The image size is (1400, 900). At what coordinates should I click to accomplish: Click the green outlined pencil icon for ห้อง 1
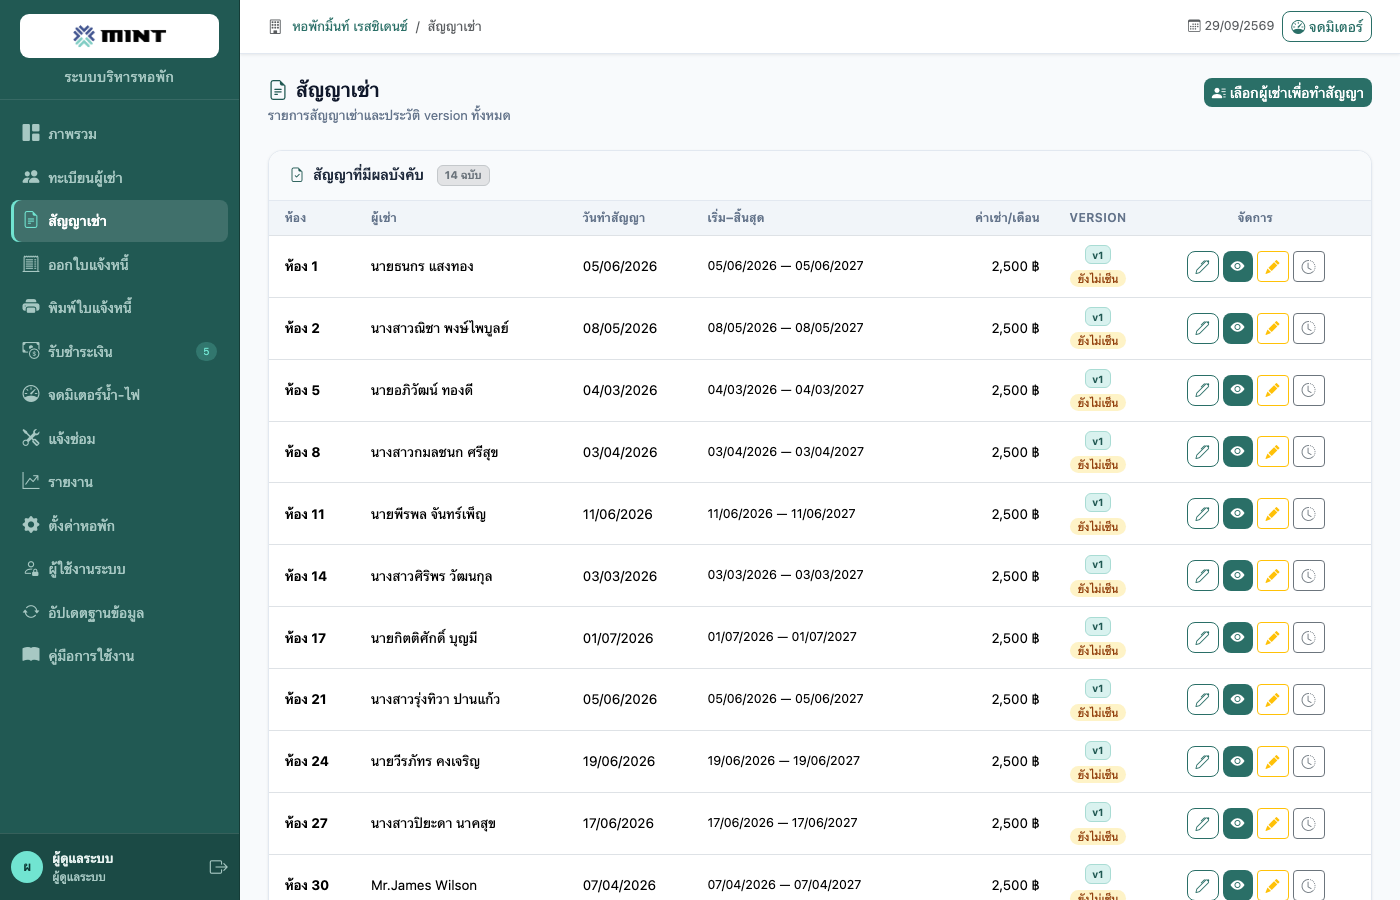click(1203, 267)
